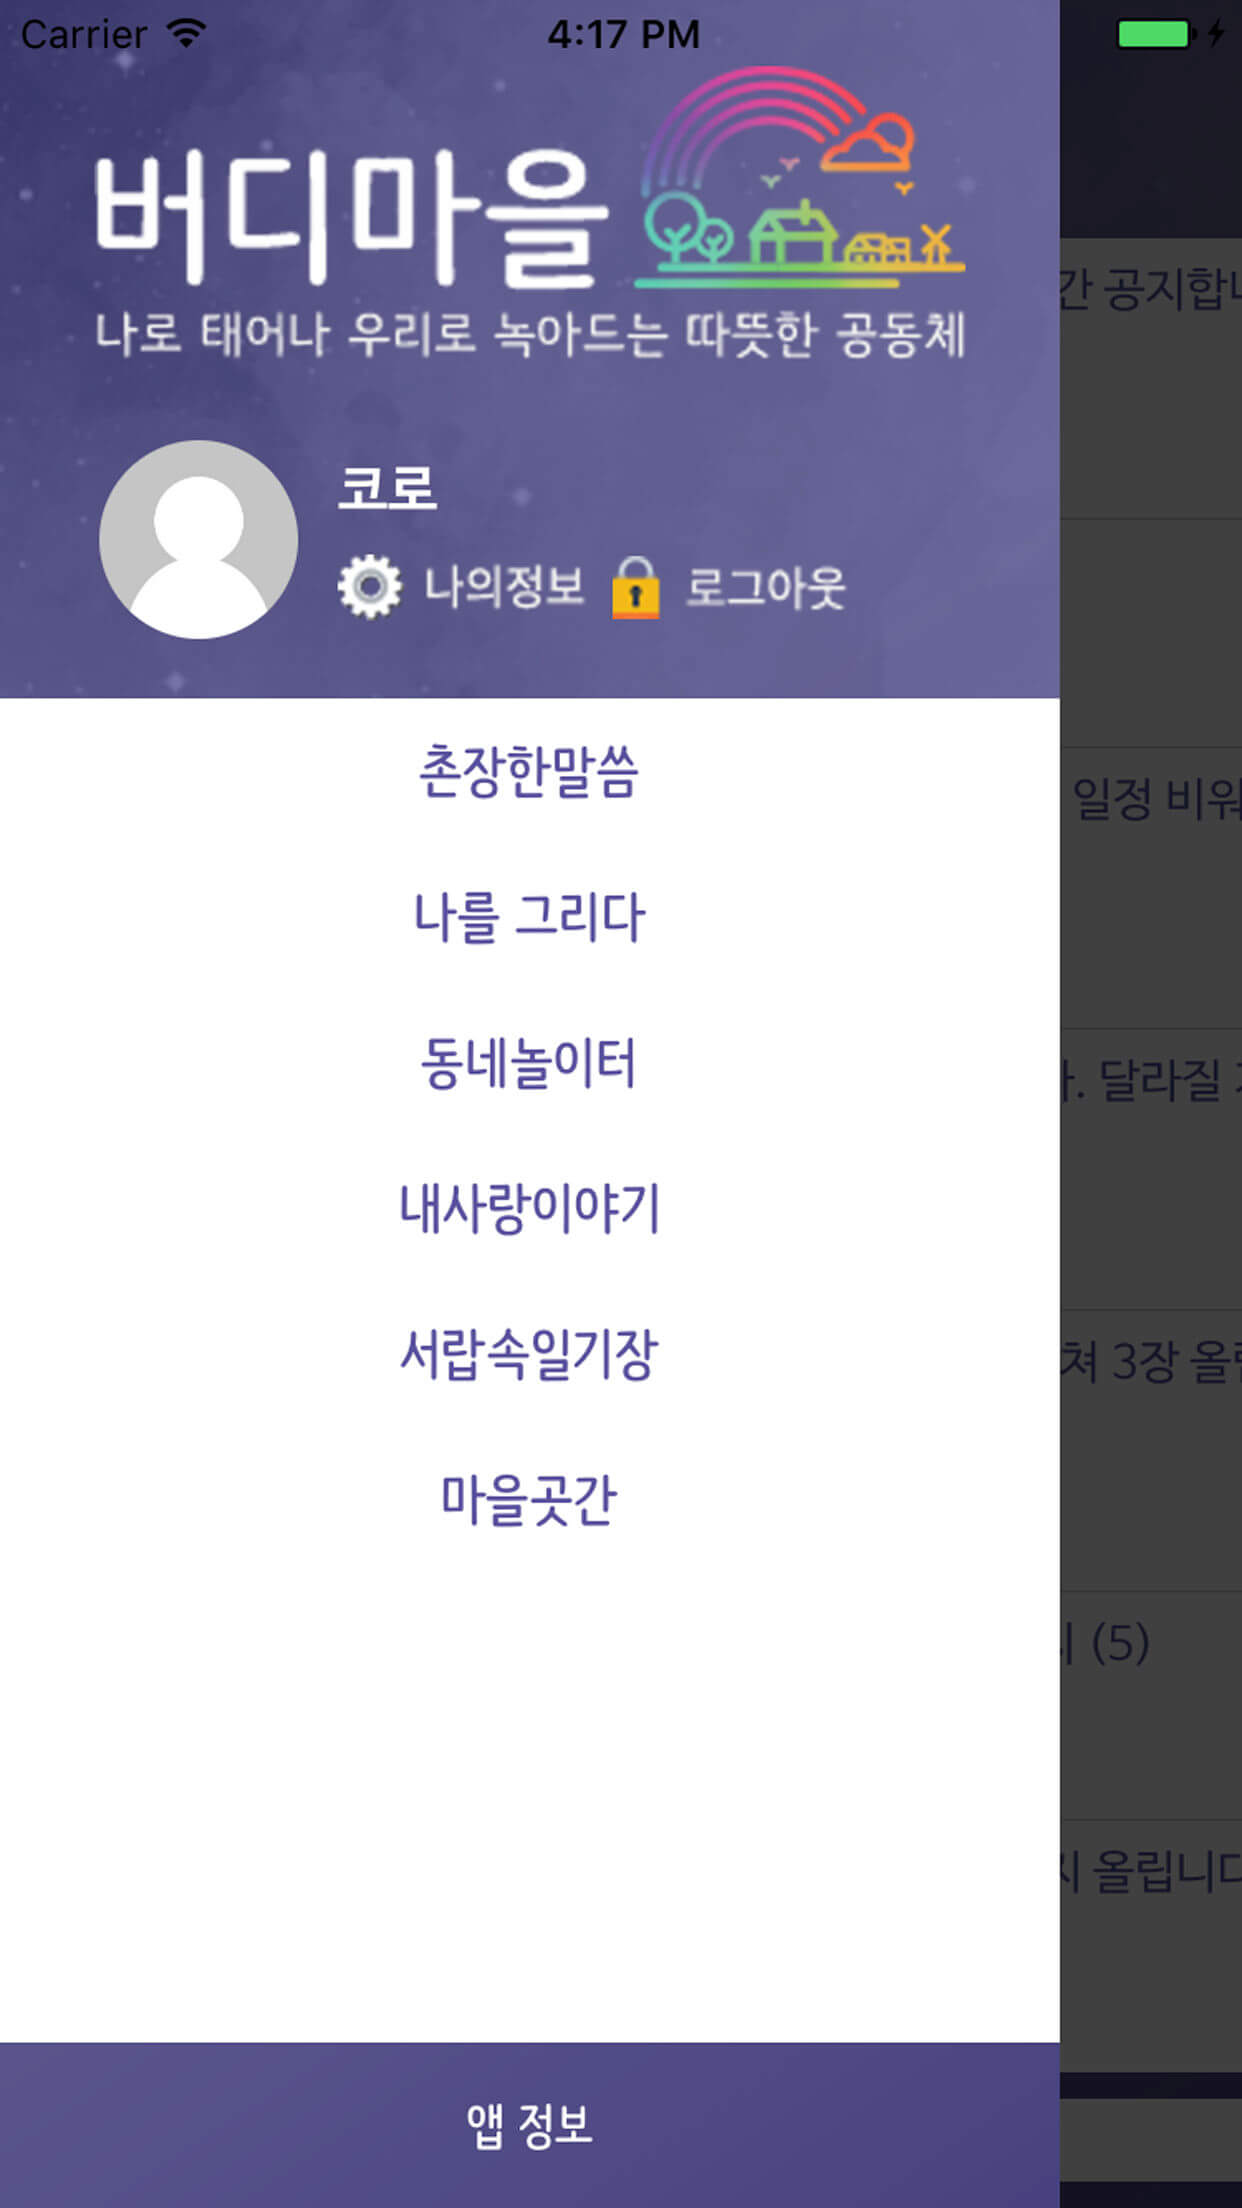Open 내사랑이야기 menu entry
Image resolution: width=1242 pixels, height=2208 pixels.
pyautogui.click(x=529, y=1207)
